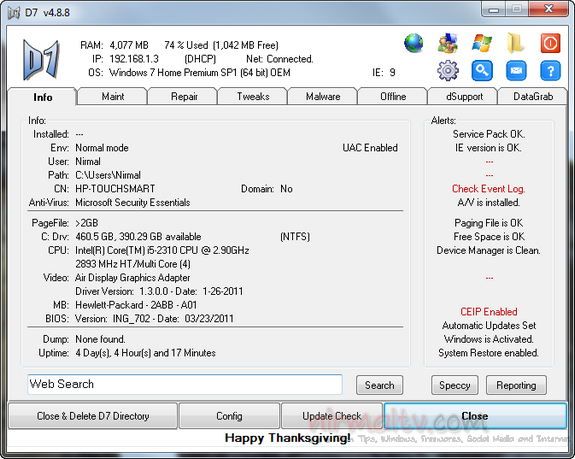Open the Reporting button
The image size is (575, 459).
(516, 385)
